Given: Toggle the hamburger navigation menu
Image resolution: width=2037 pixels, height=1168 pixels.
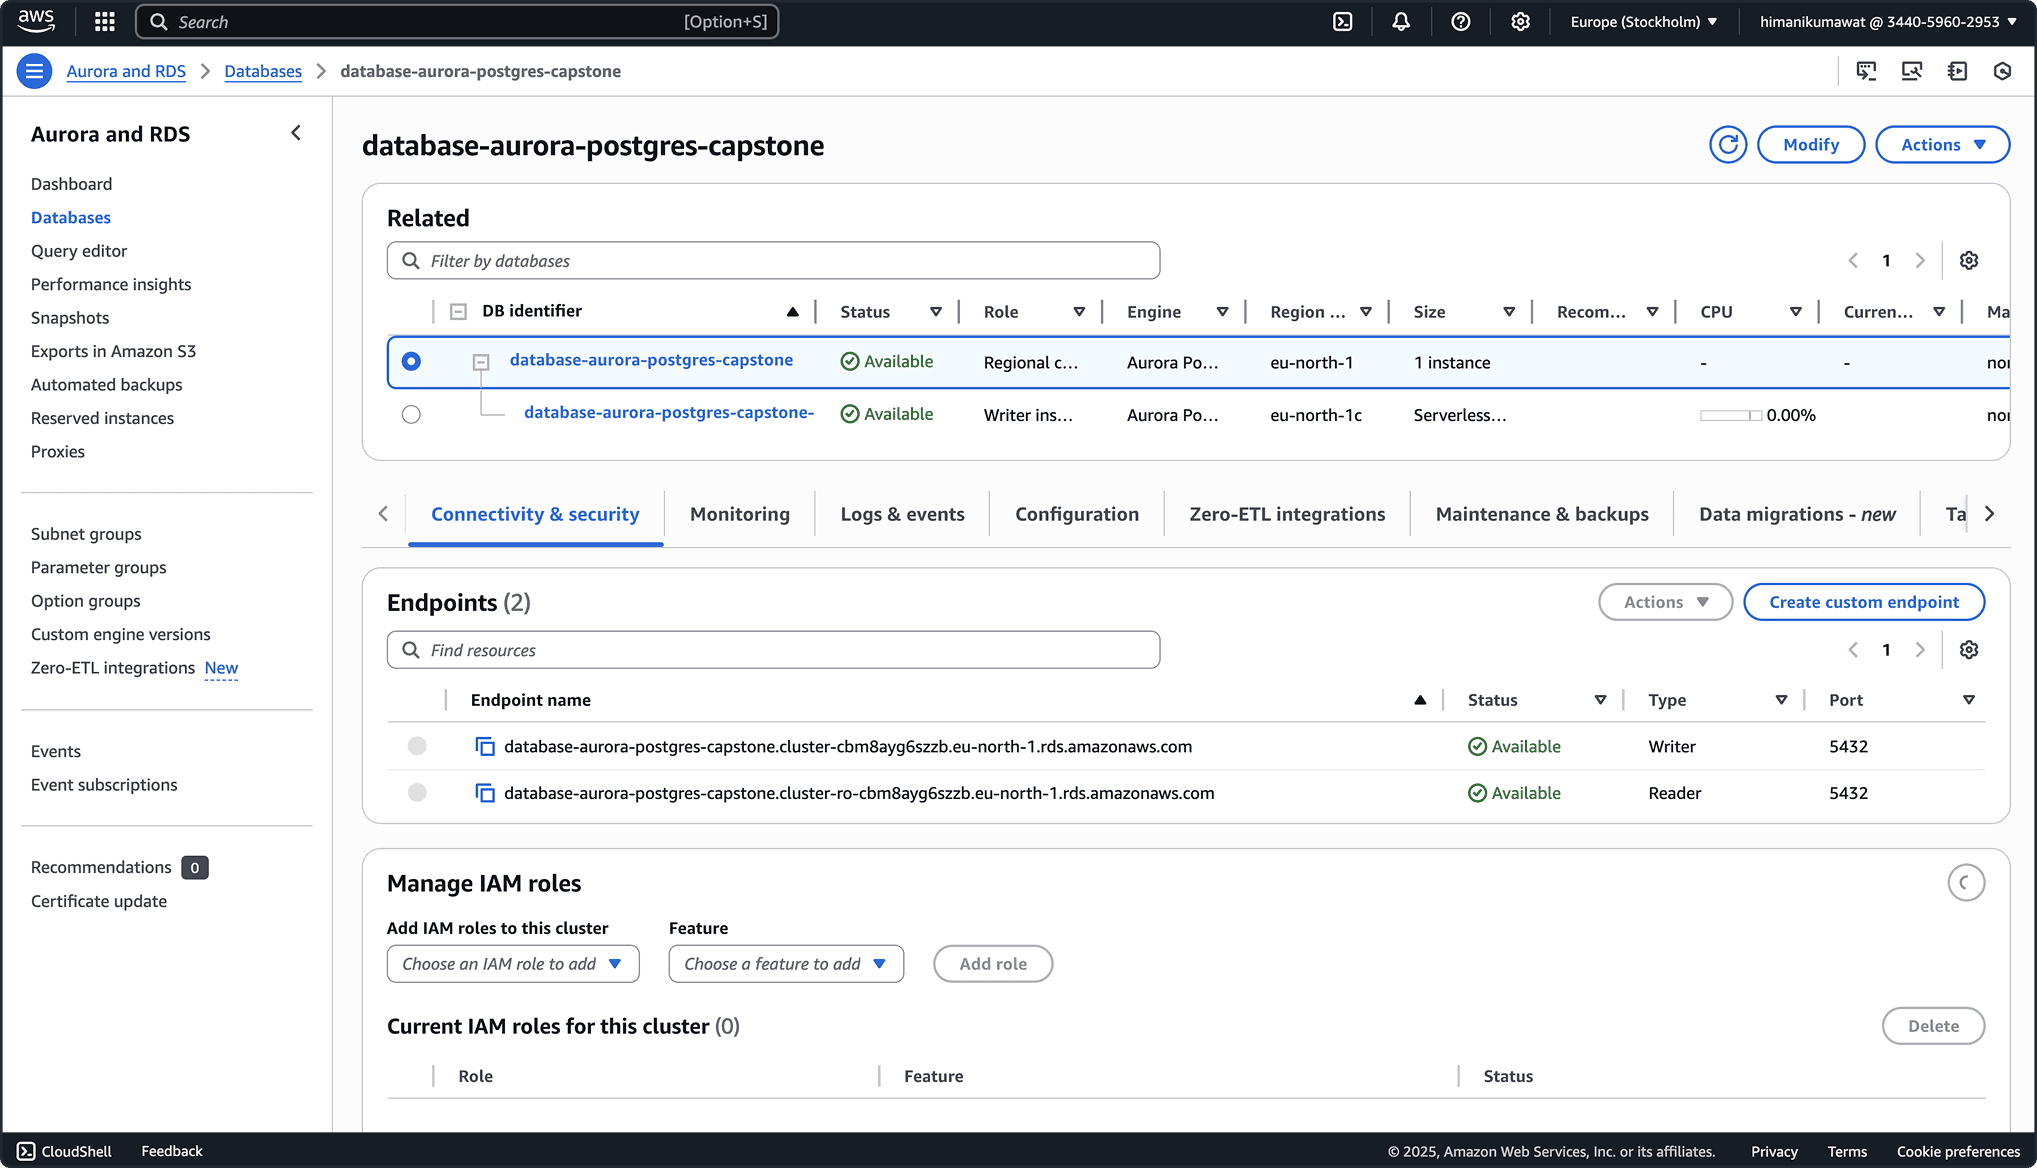Looking at the screenshot, I should click(x=34, y=71).
